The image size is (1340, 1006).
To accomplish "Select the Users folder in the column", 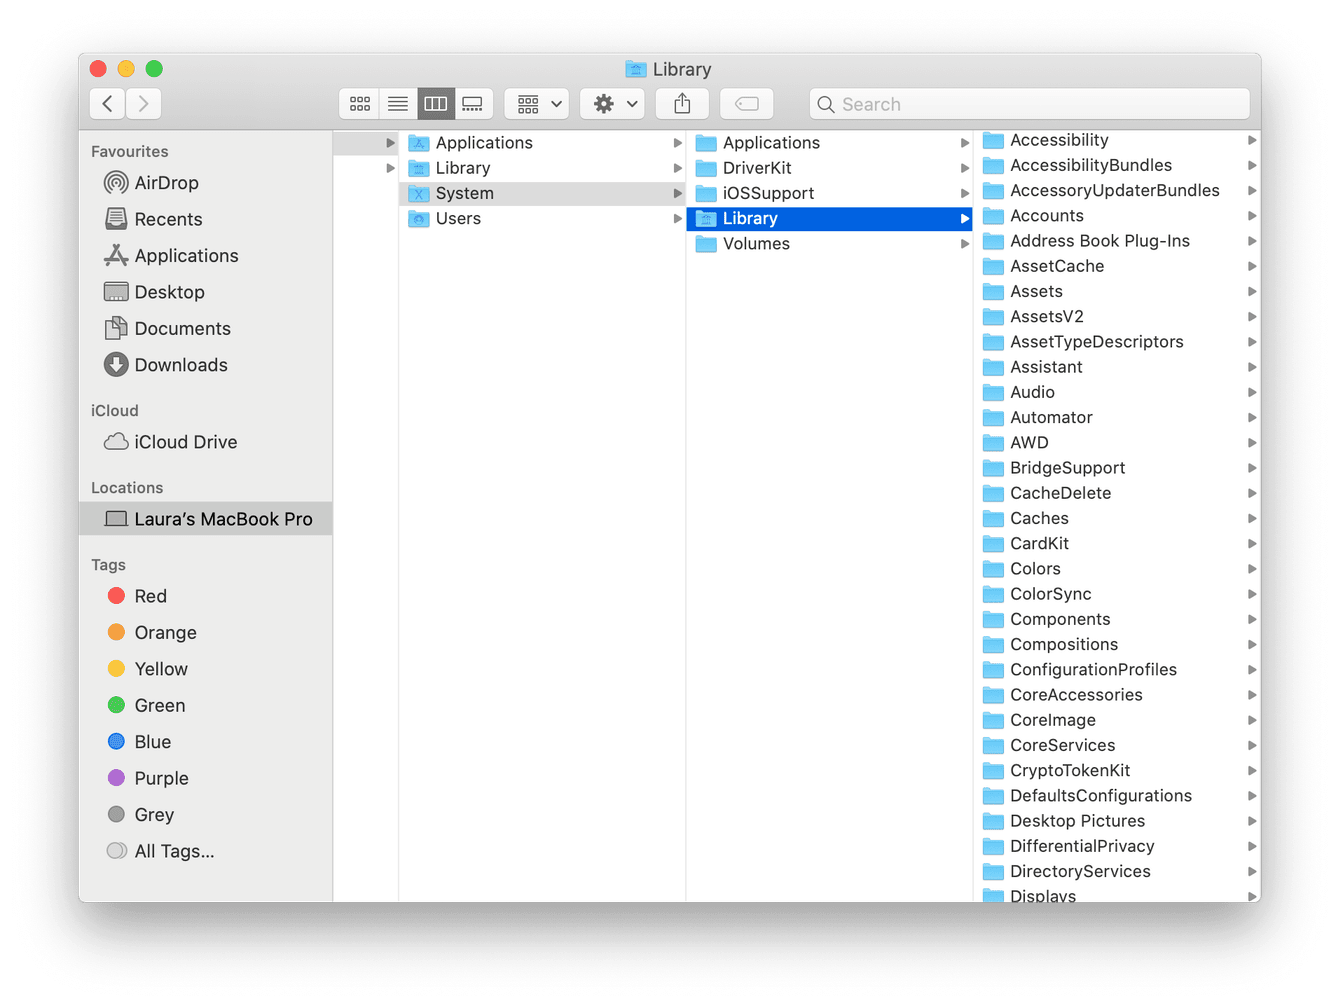I will 458,219.
